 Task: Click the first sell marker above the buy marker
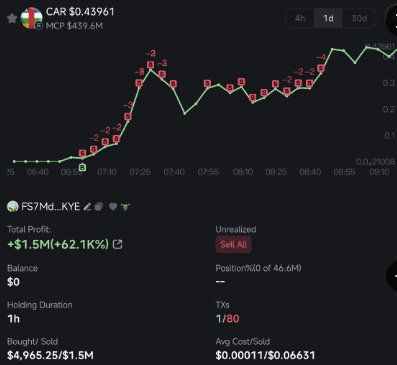(82, 153)
